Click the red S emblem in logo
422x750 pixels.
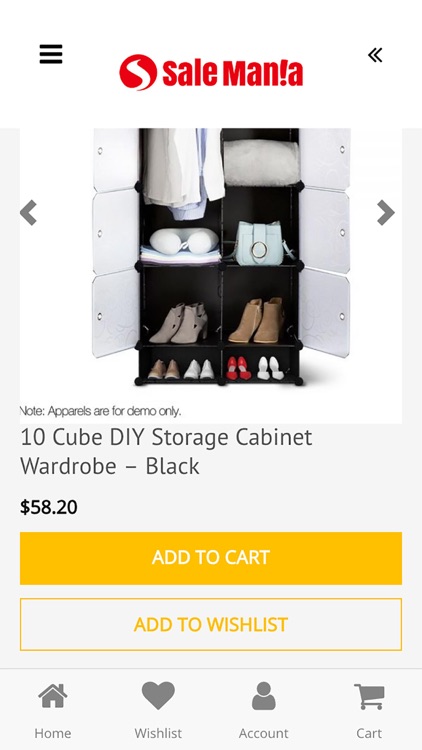[138, 72]
